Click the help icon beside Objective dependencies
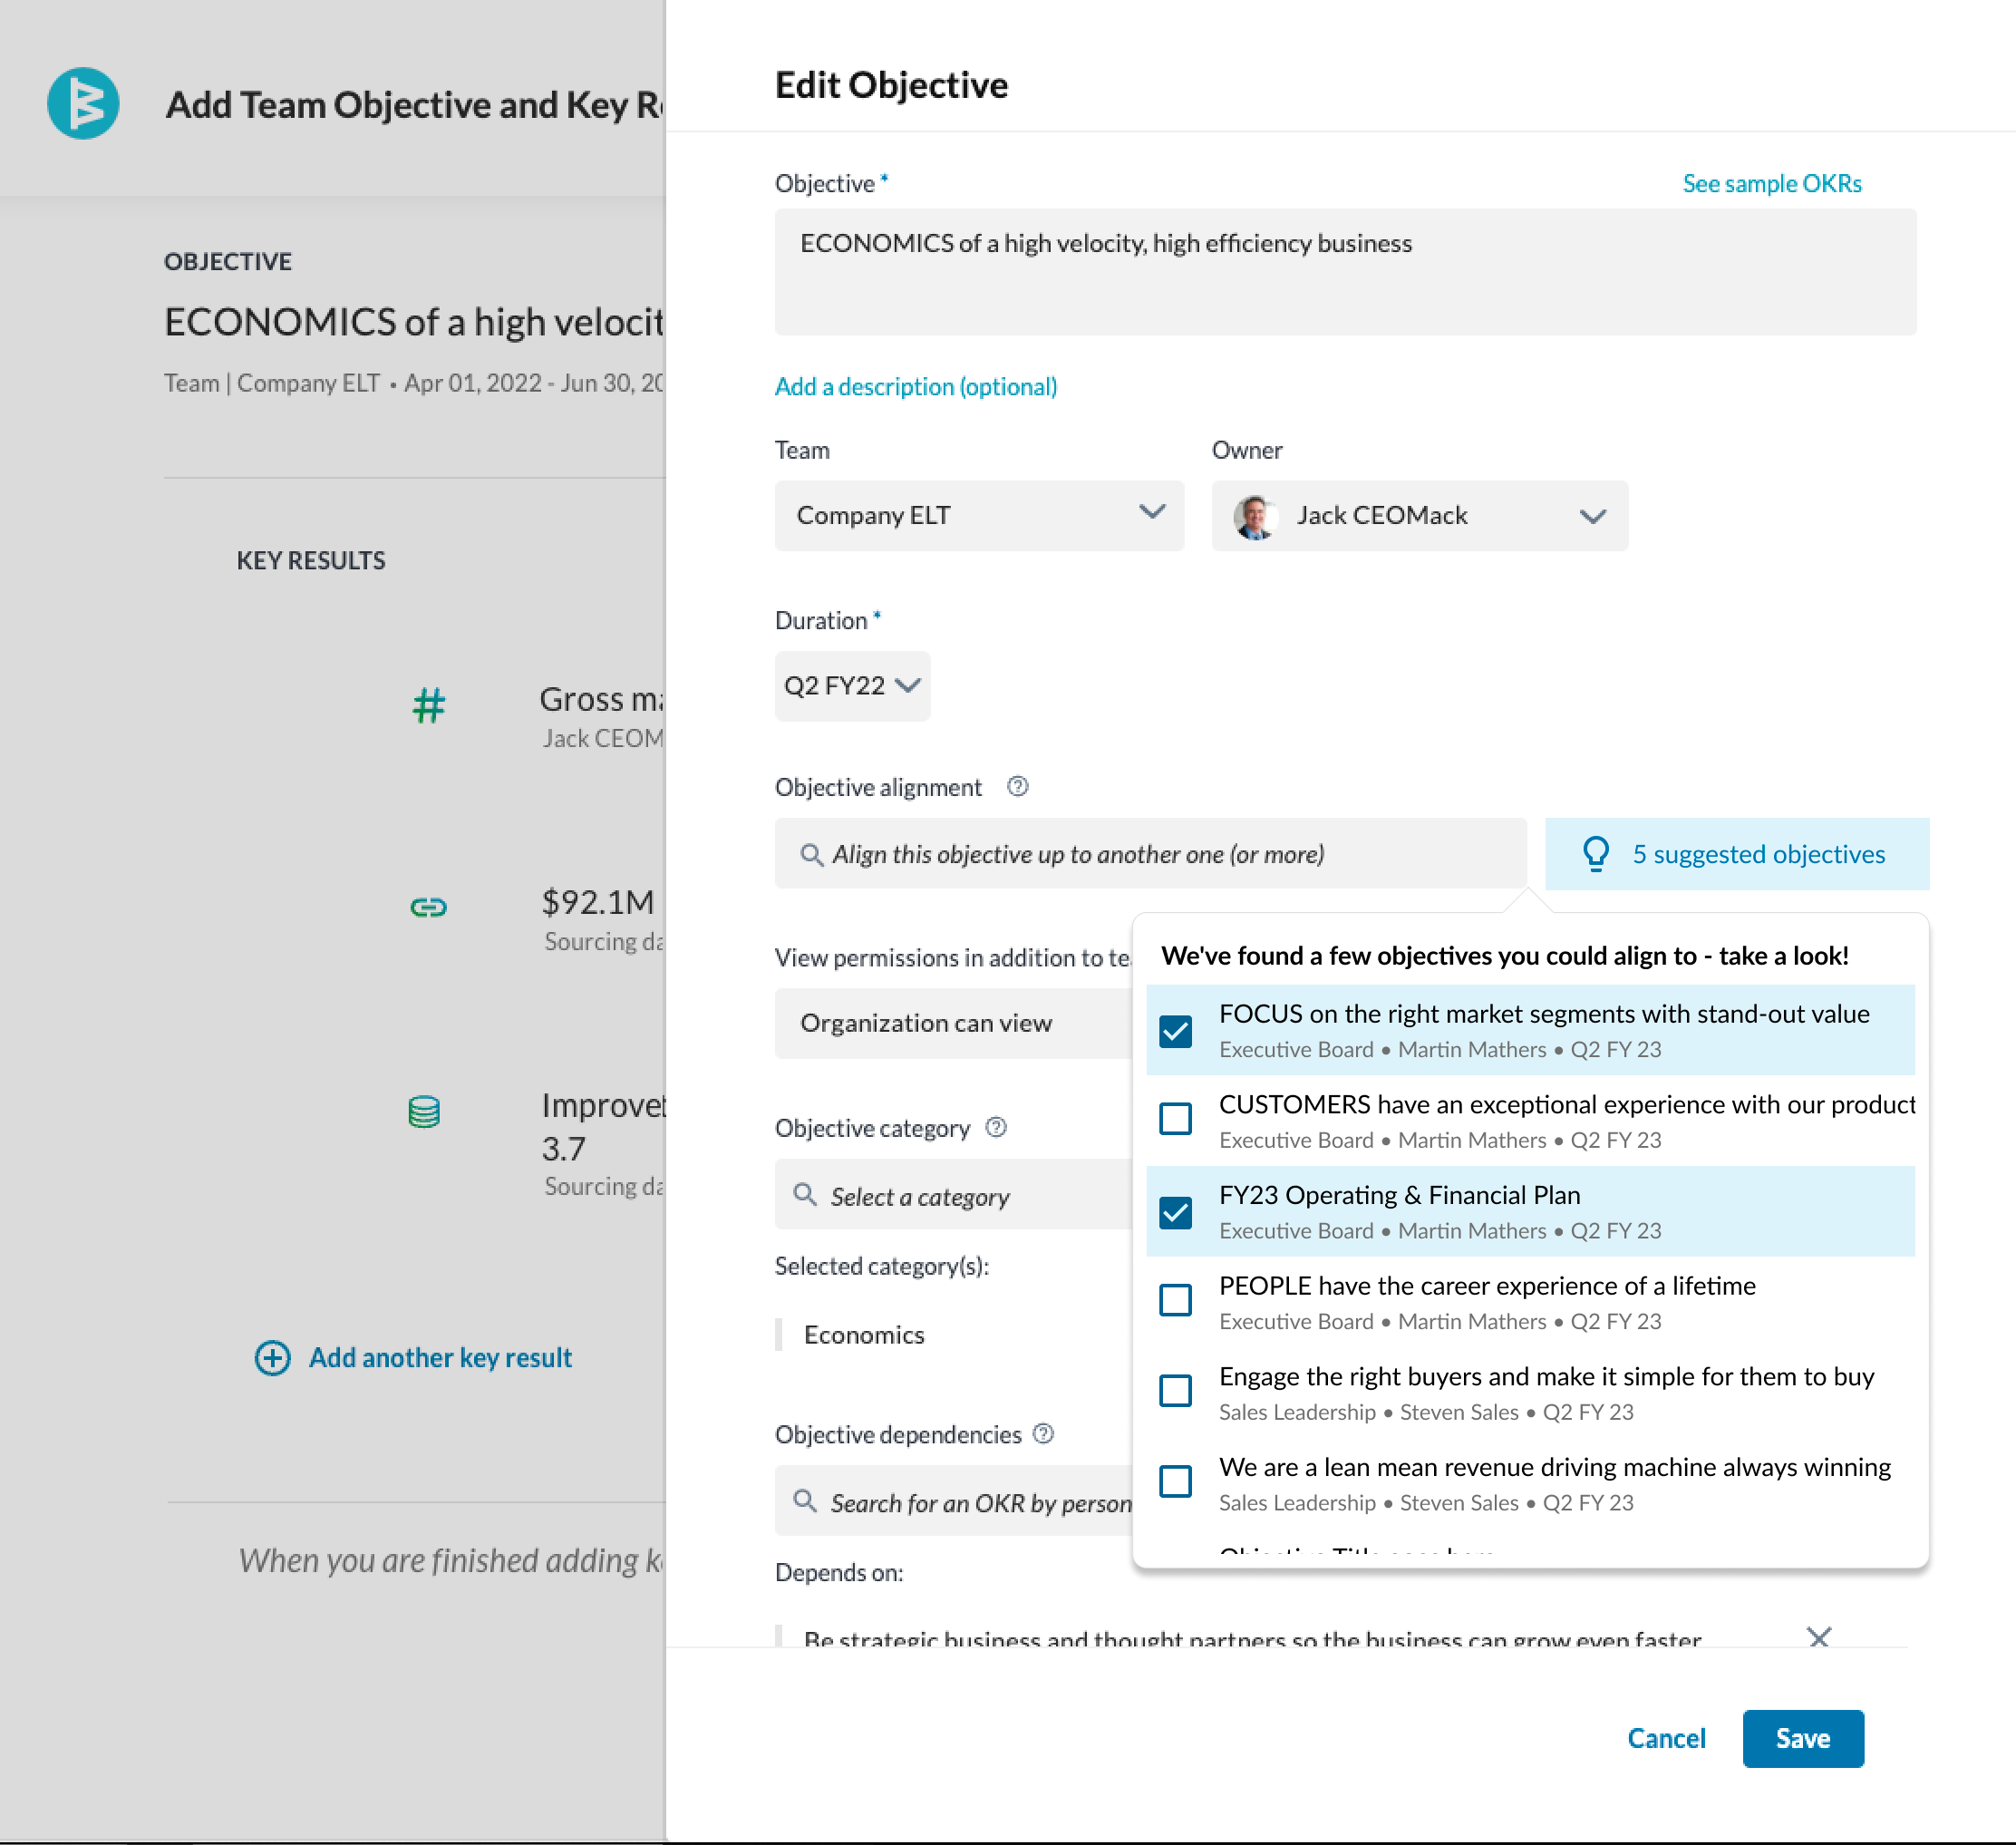Image resolution: width=2016 pixels, height=1845 pixels. 1043,1433
